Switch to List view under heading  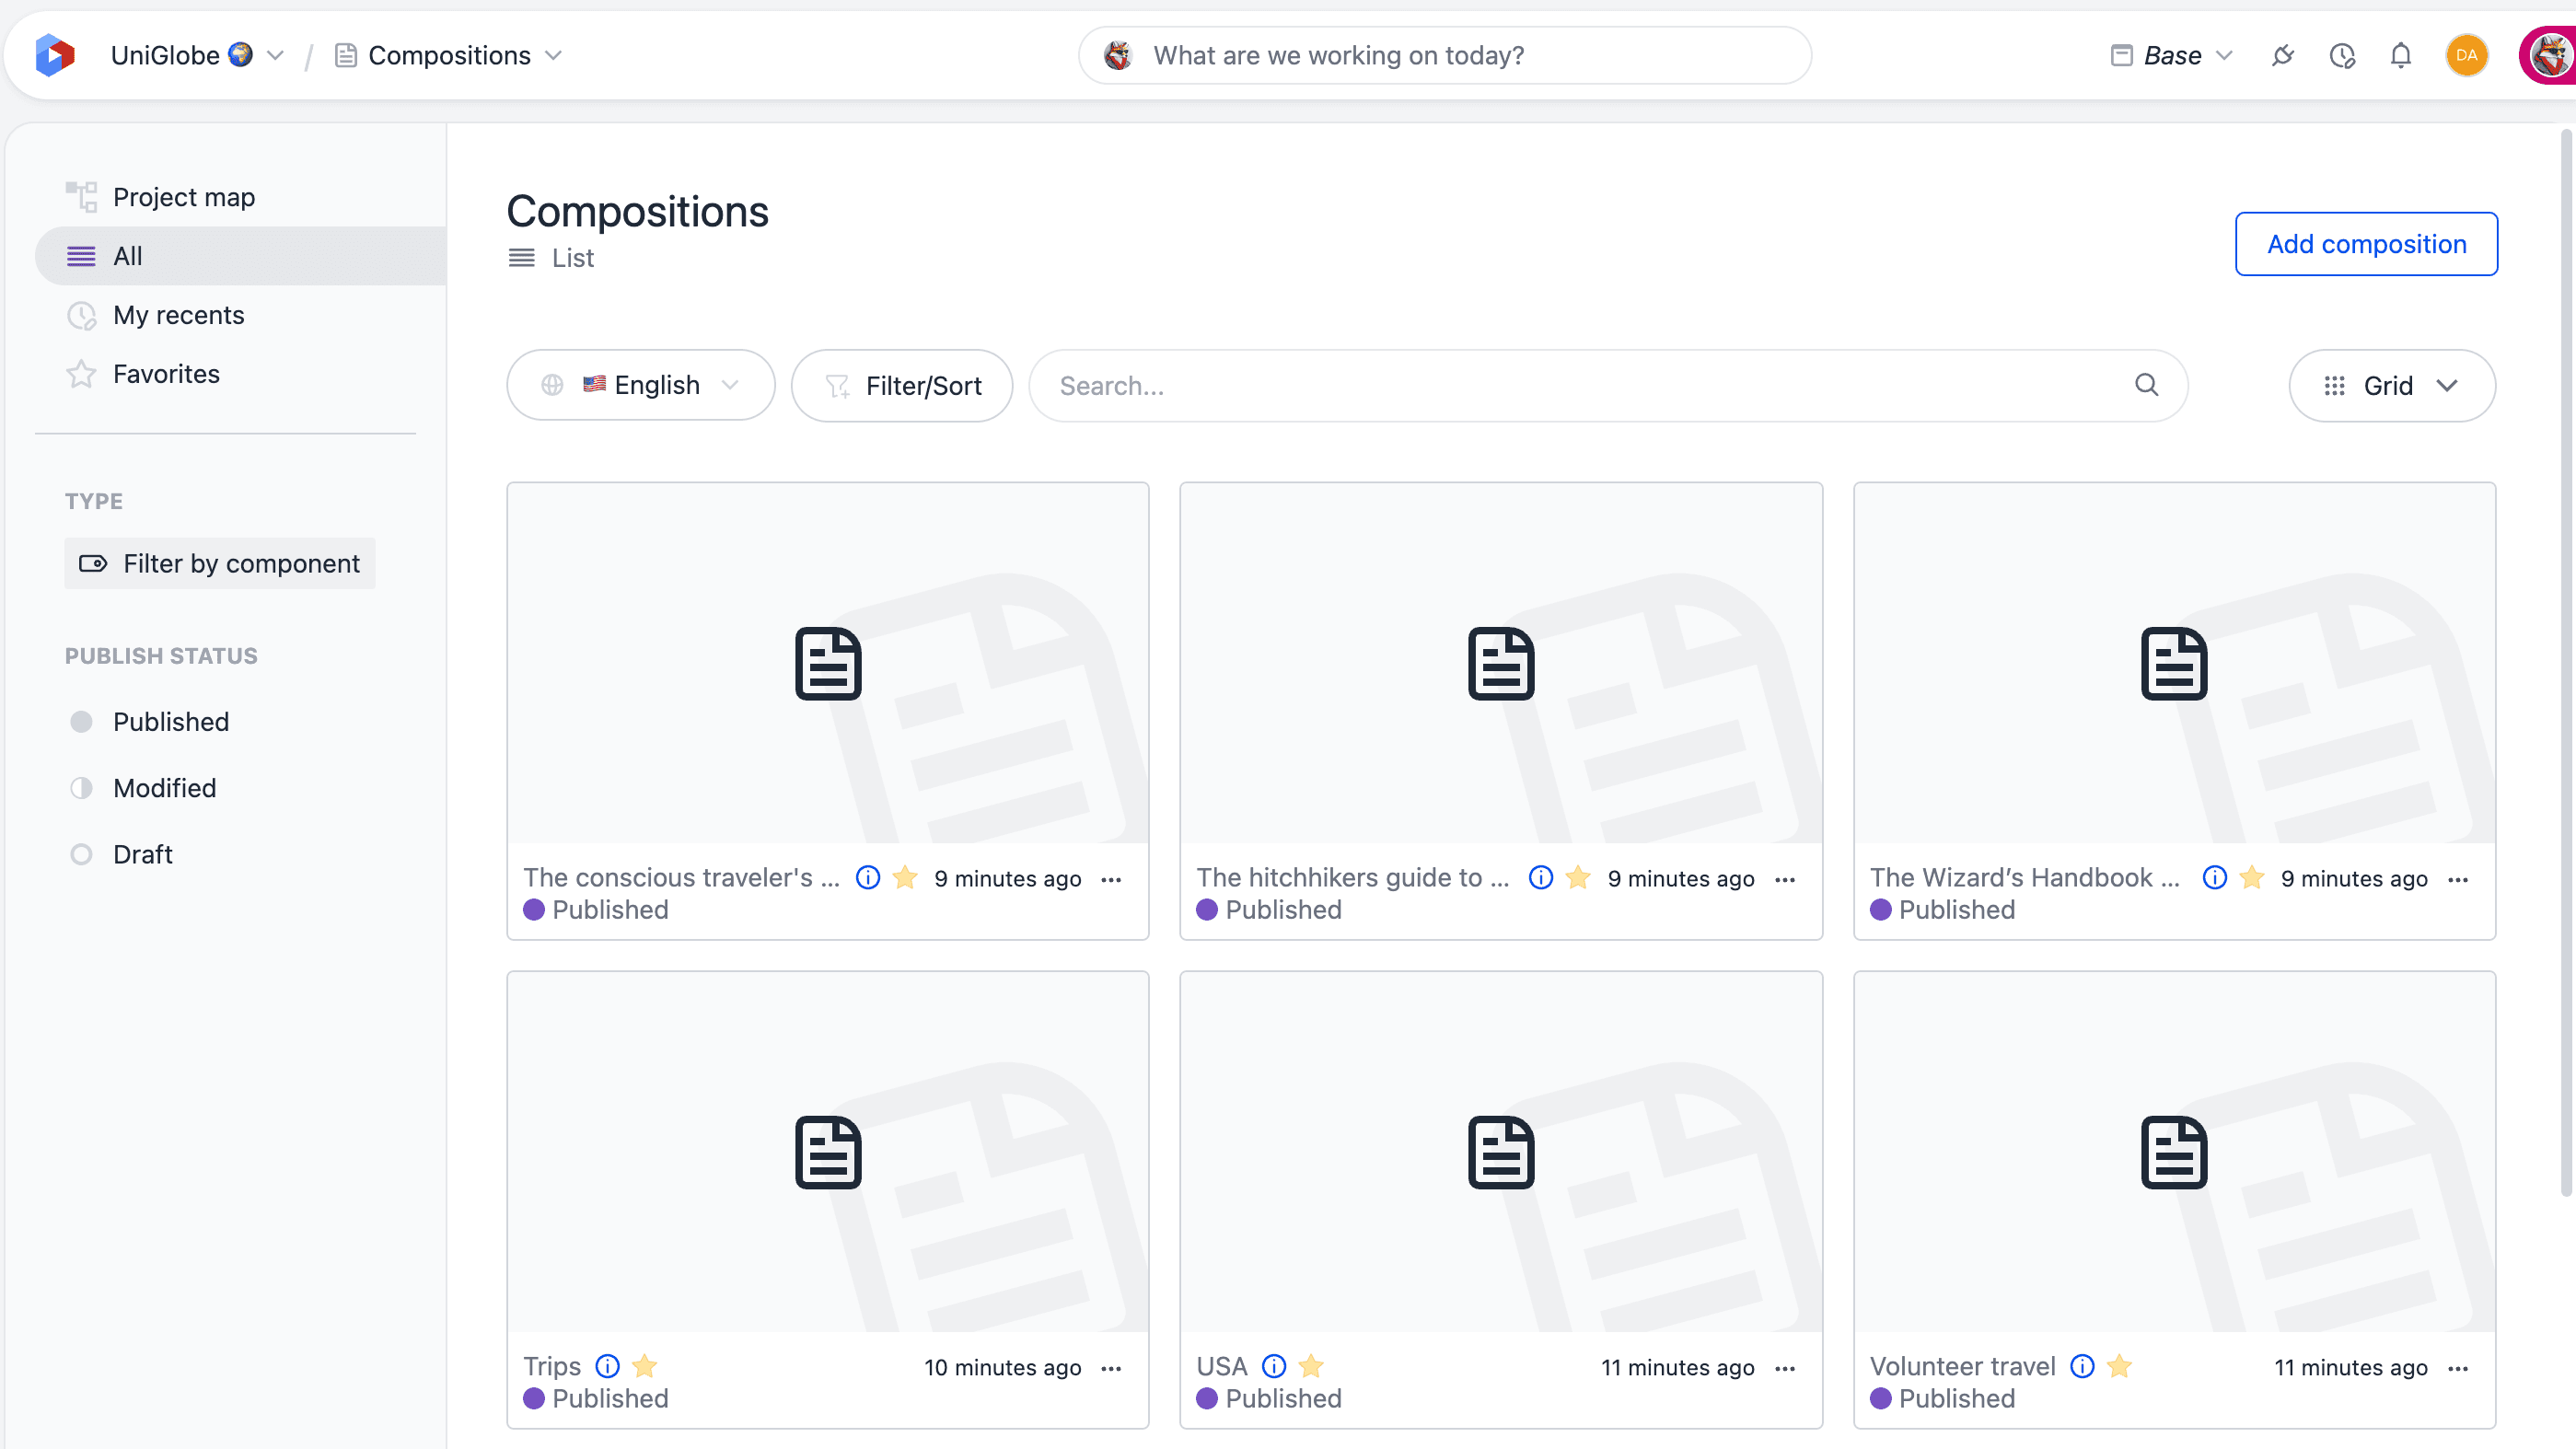tap(551, 258)
